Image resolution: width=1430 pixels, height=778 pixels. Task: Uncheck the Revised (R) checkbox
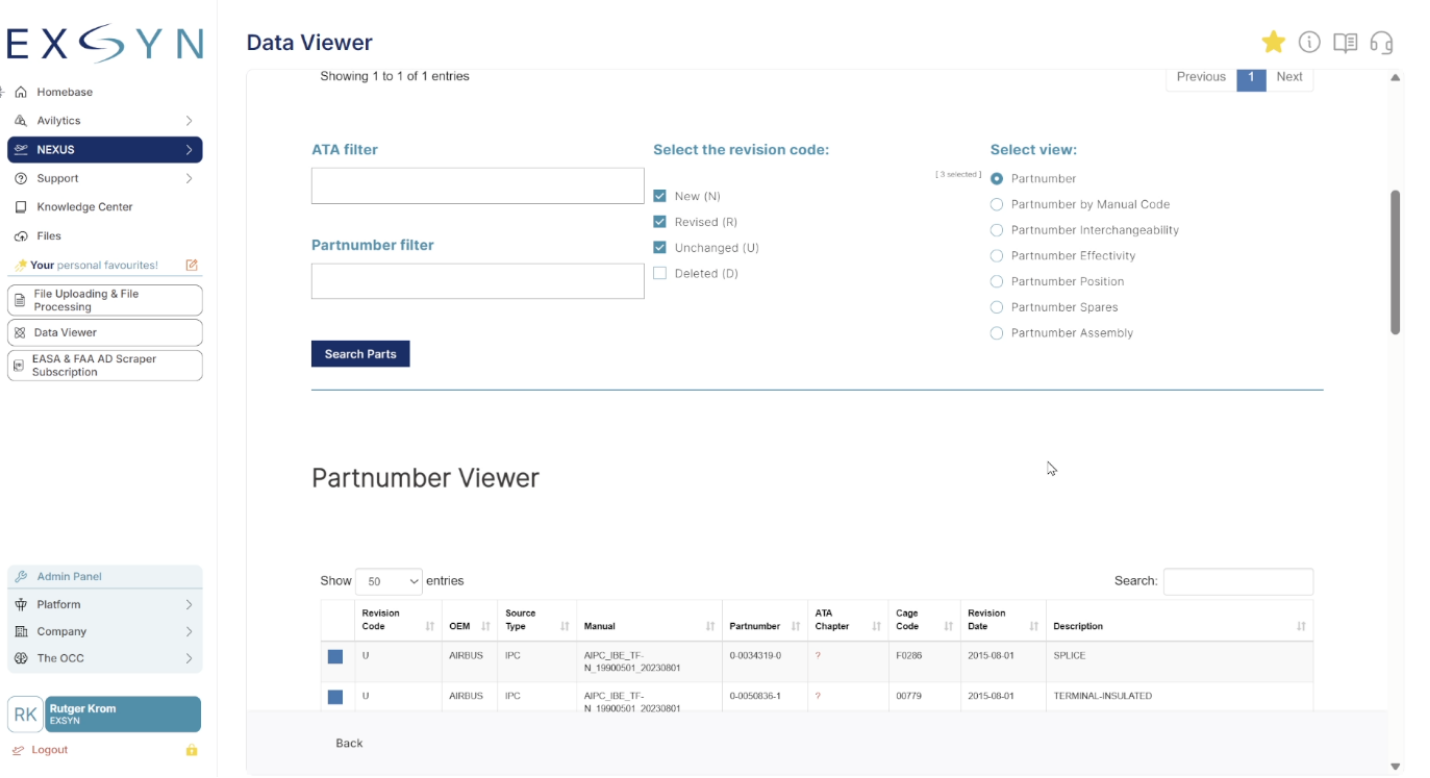[660, 222]
